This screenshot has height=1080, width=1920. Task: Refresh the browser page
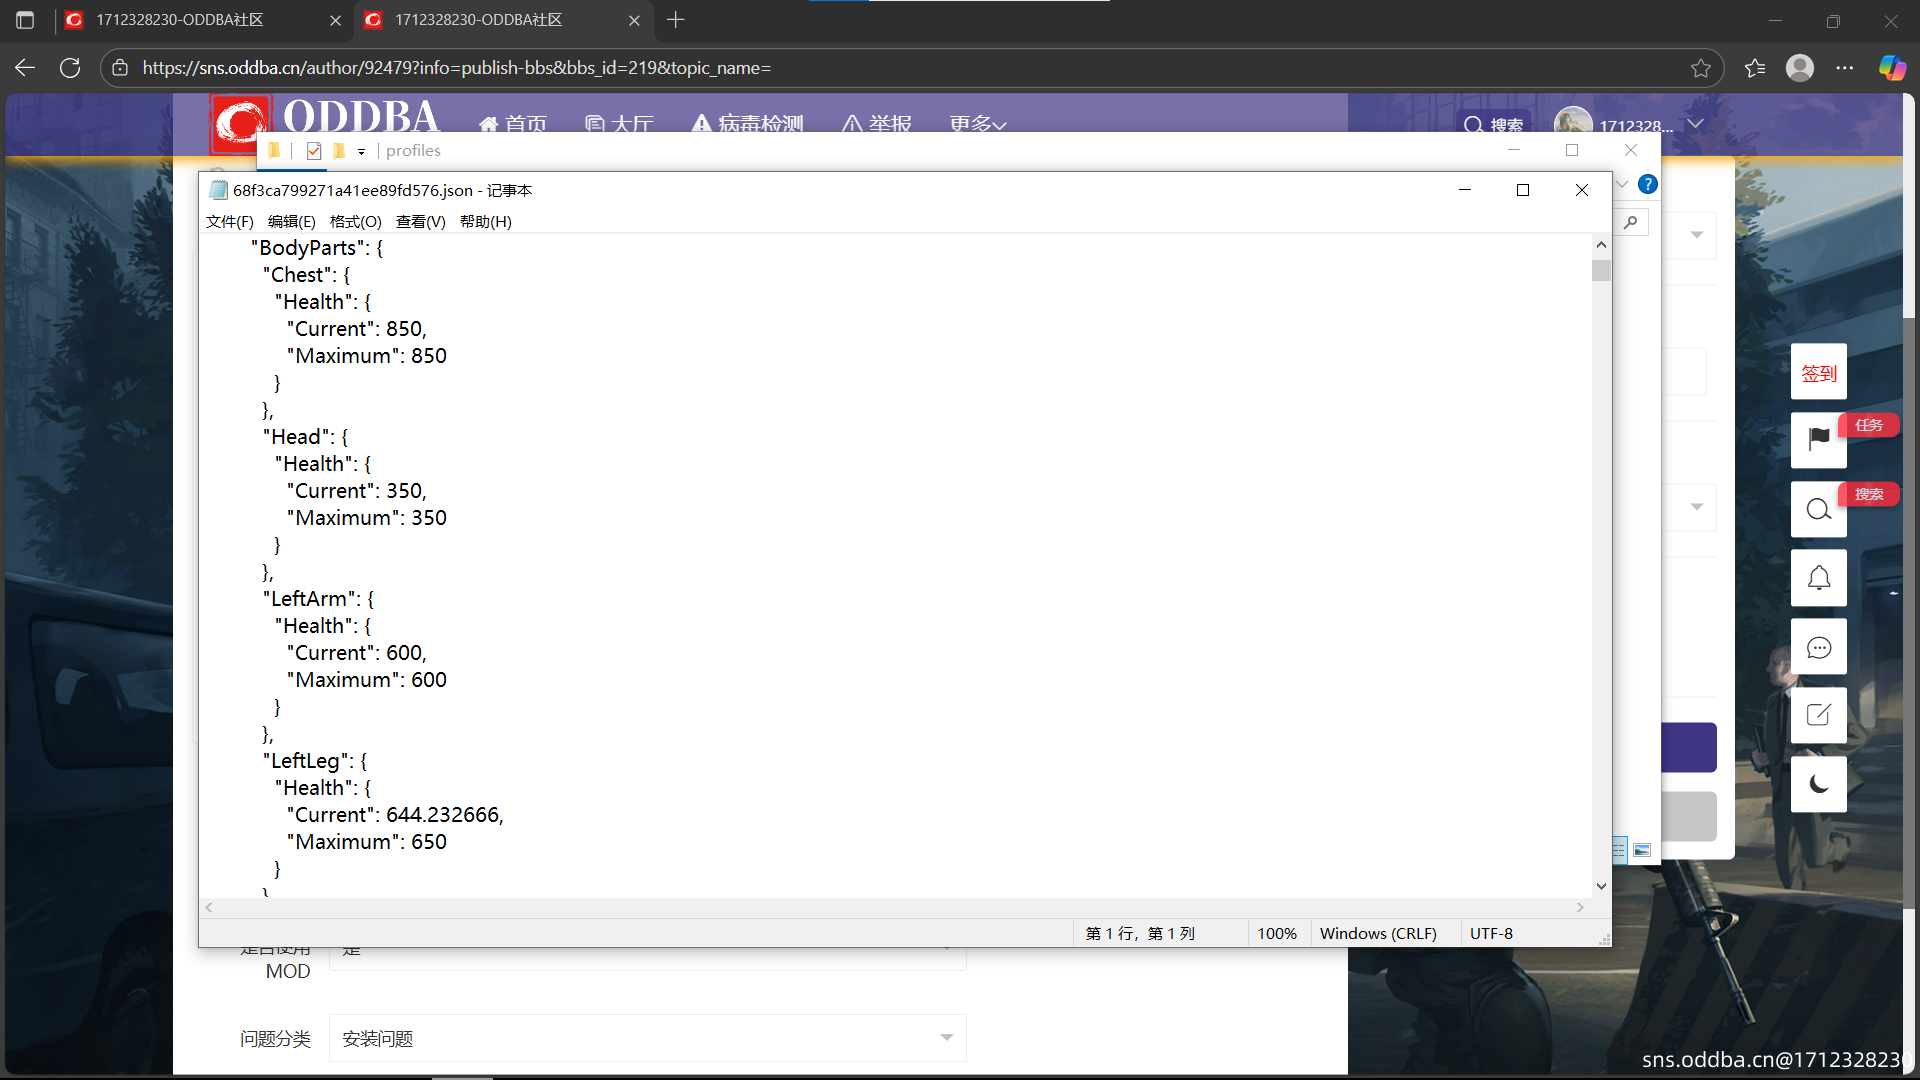tap(70, 68)
